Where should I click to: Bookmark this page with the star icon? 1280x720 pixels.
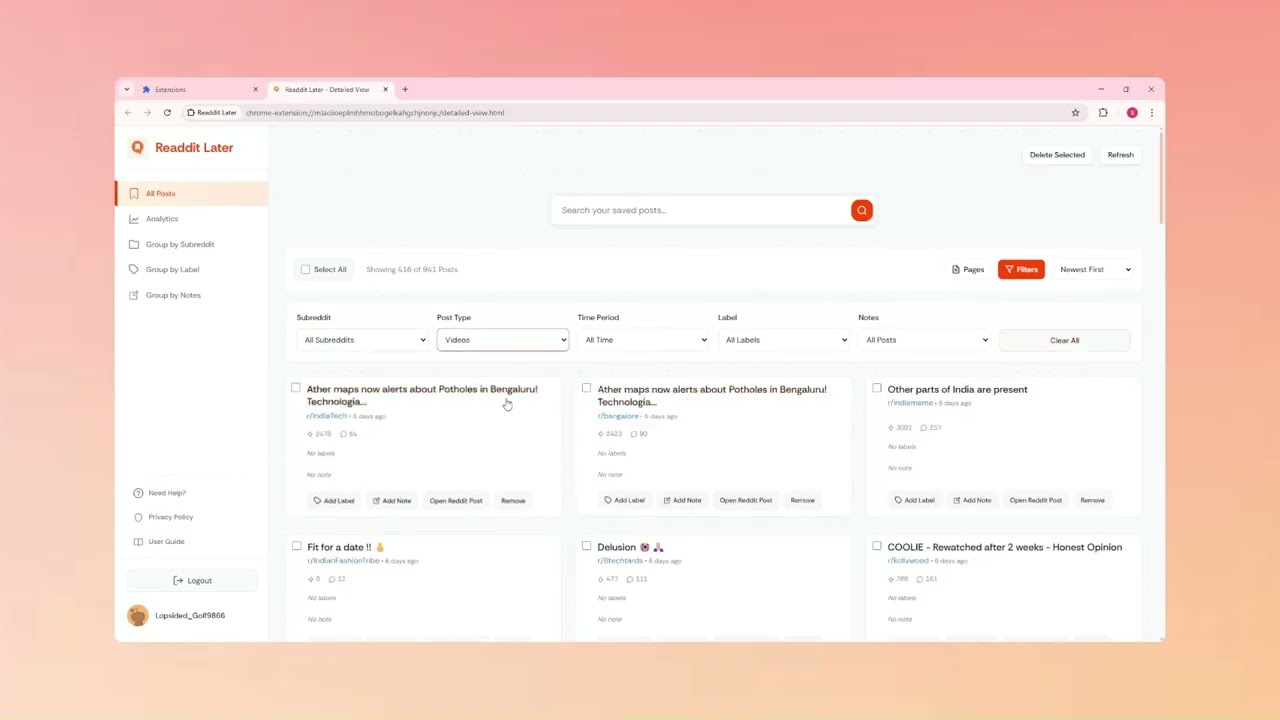1076,113
